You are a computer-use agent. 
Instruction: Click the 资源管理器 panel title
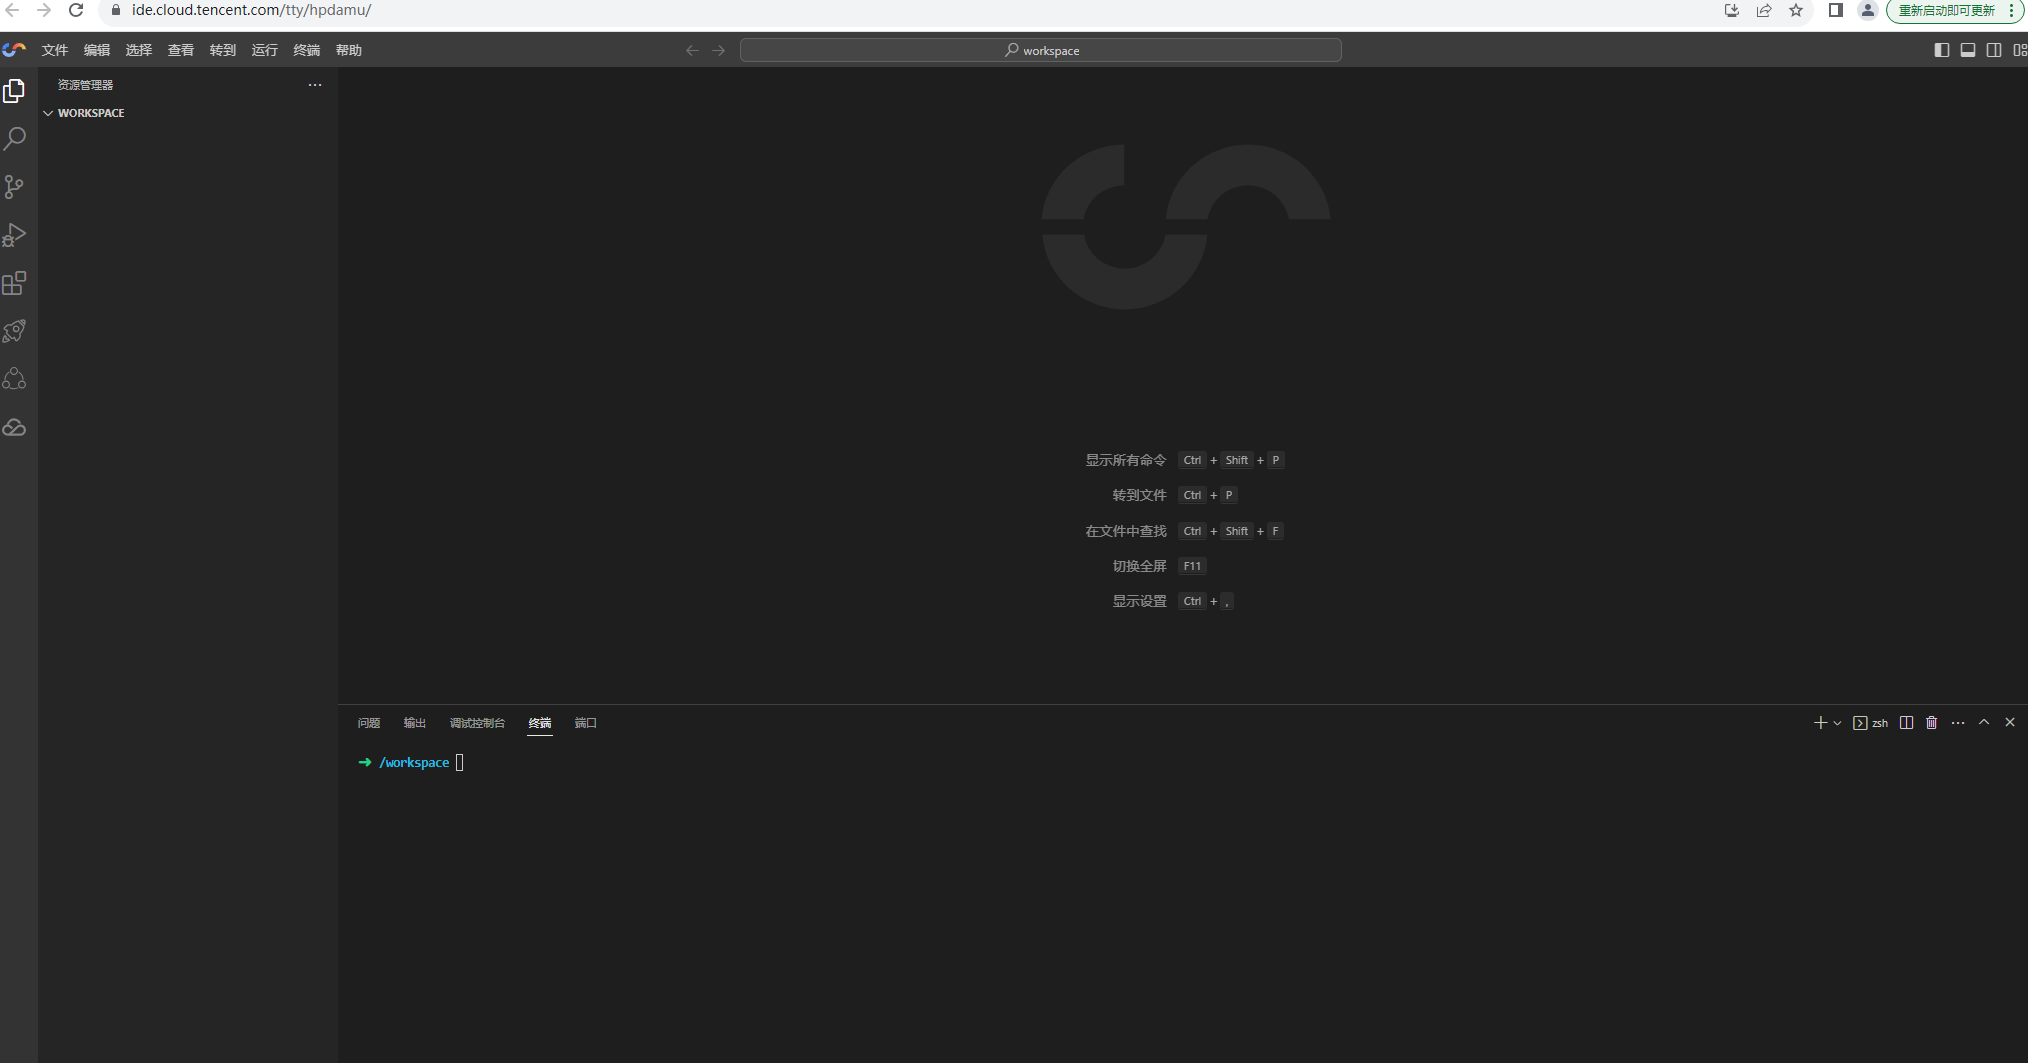click(85, 85)
